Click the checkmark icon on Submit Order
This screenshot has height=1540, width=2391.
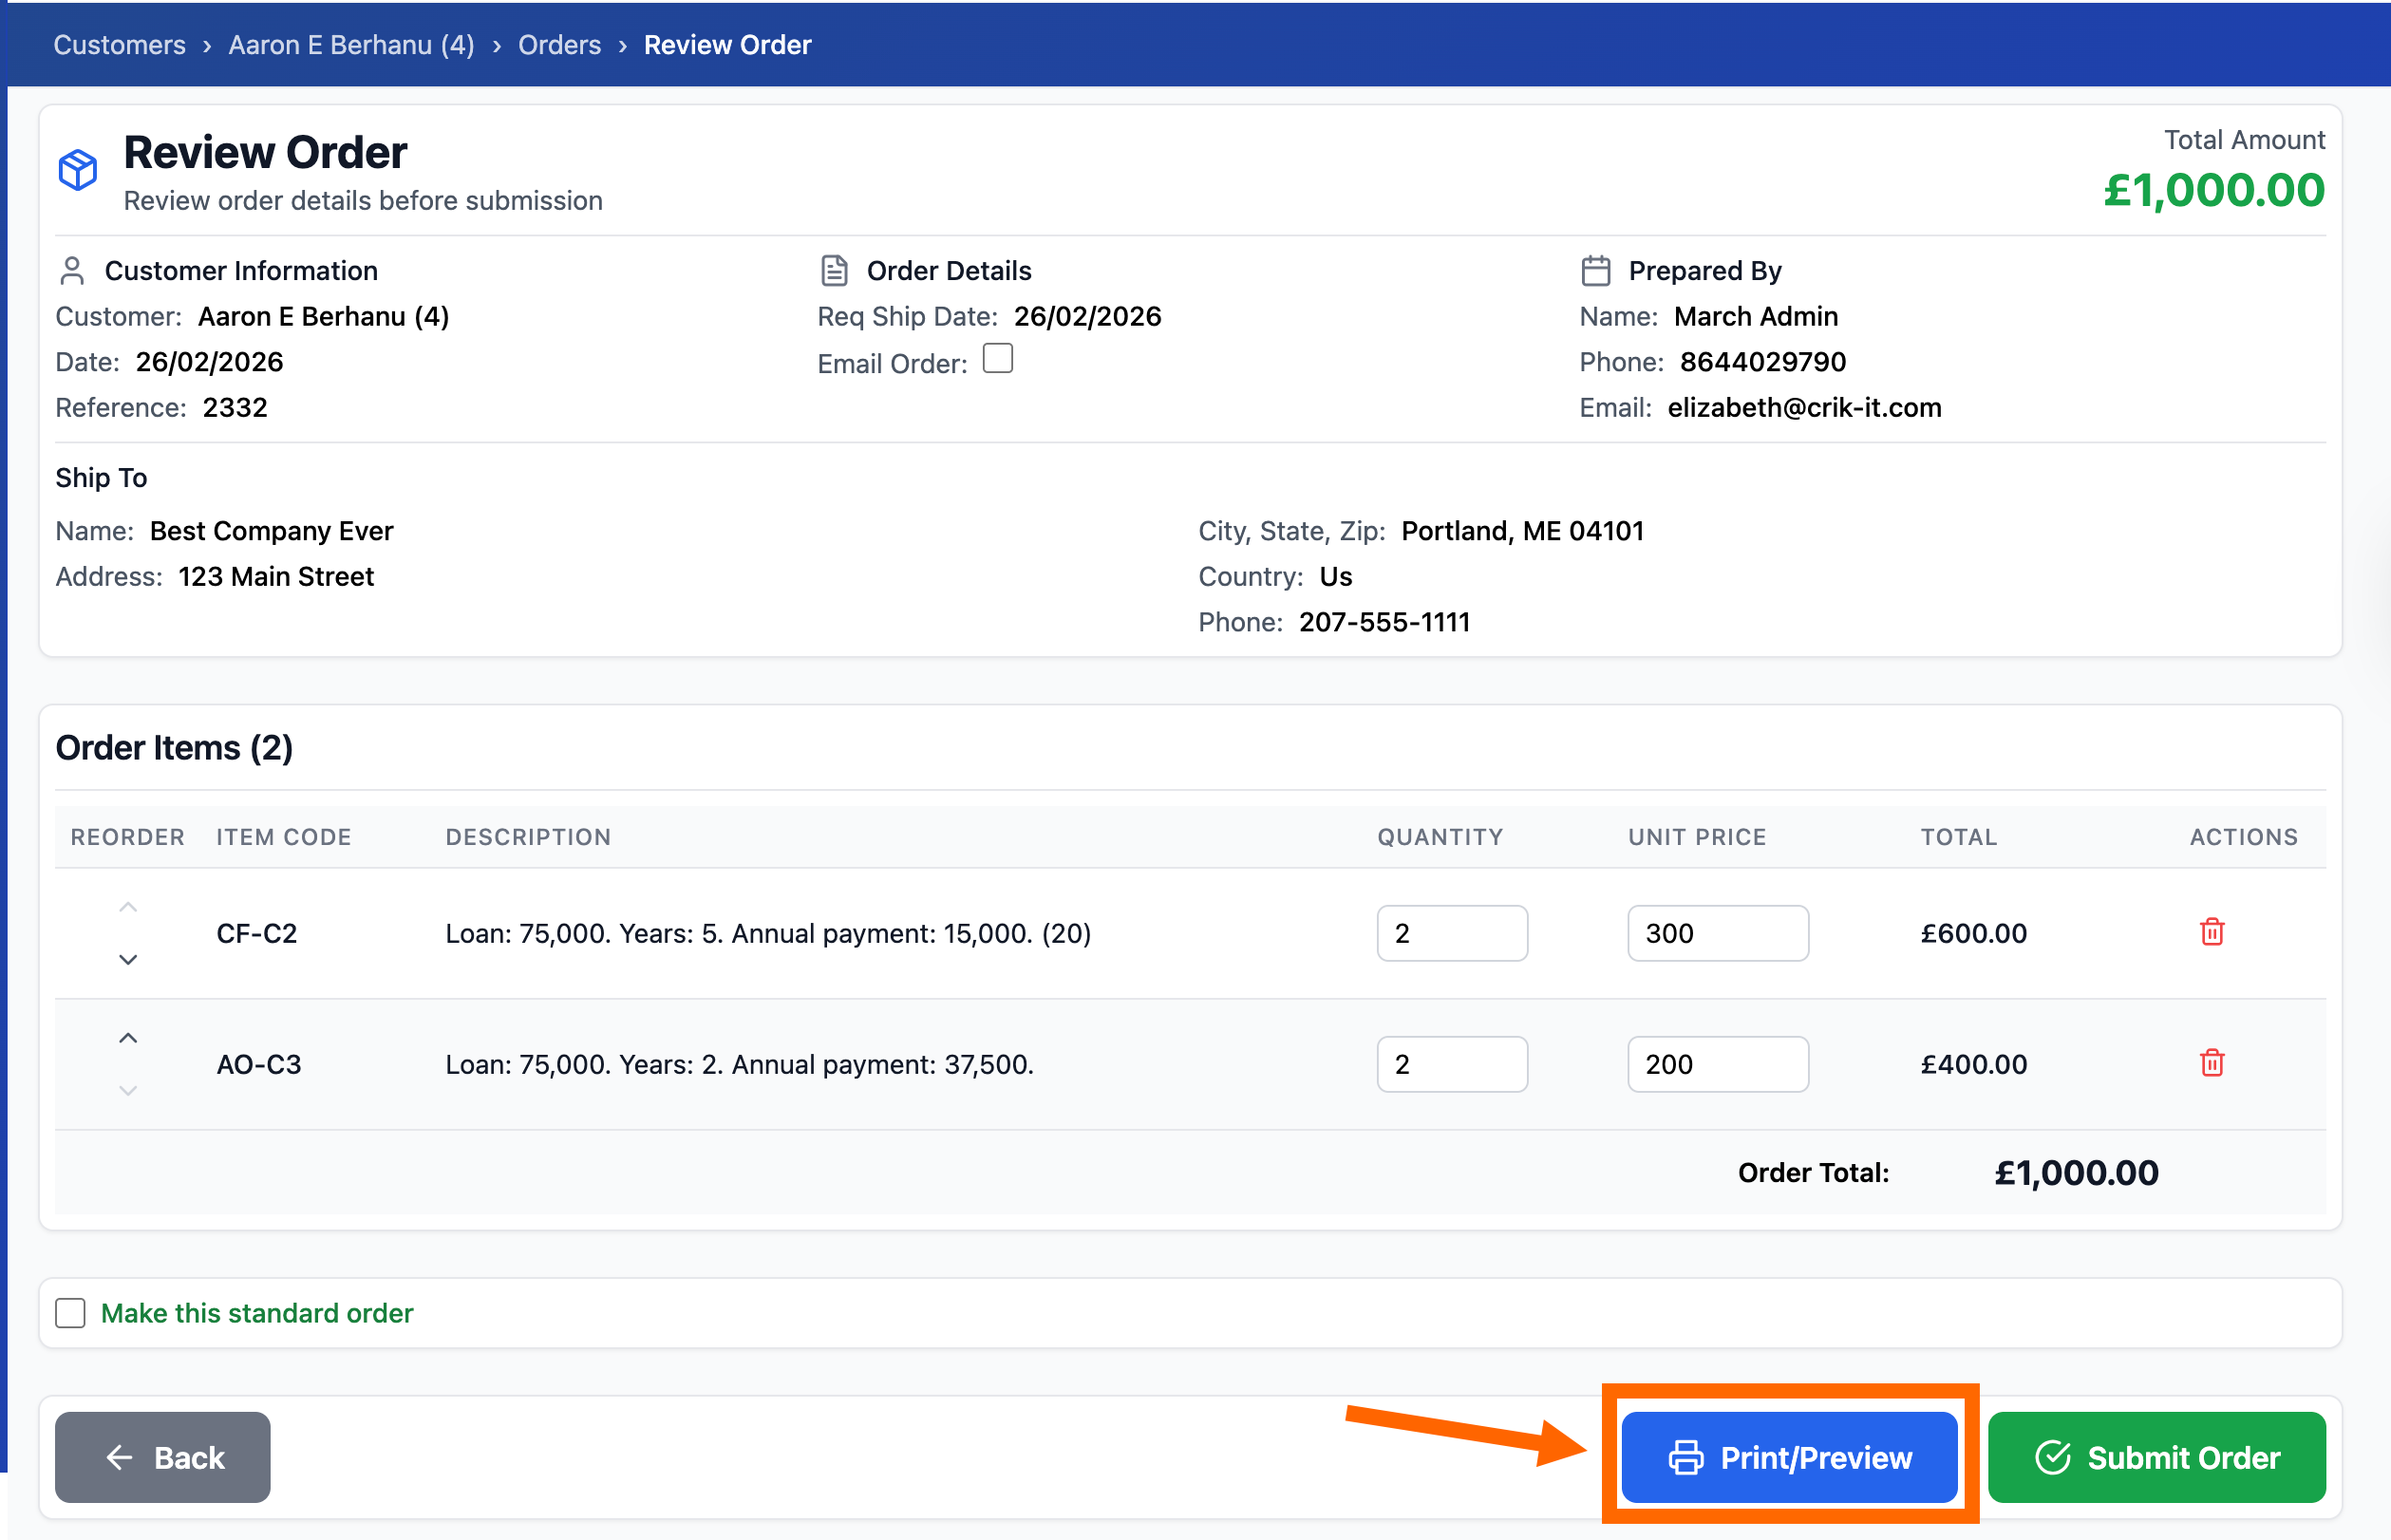[2052, 1457]
